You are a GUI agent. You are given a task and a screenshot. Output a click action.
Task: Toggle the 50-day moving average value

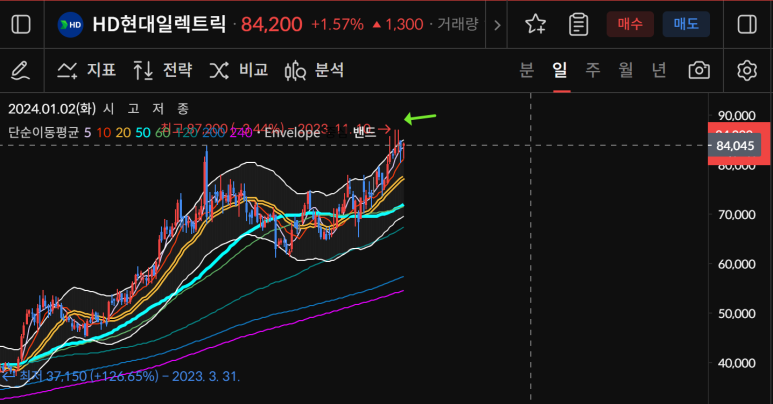143,132
